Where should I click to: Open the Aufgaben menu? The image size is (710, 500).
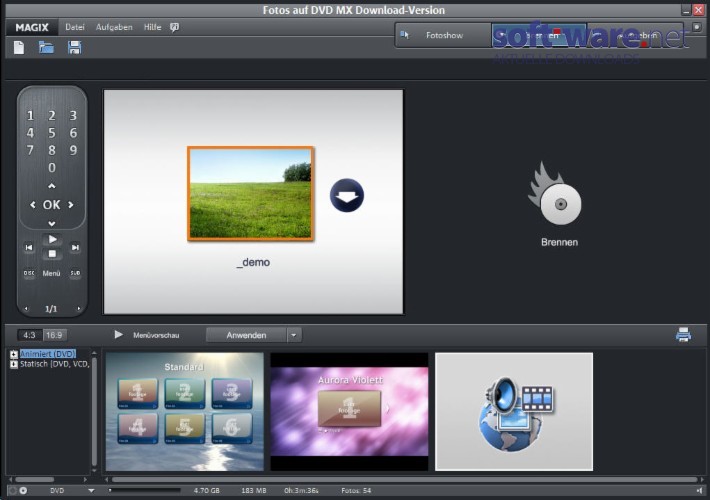[114, 27]
